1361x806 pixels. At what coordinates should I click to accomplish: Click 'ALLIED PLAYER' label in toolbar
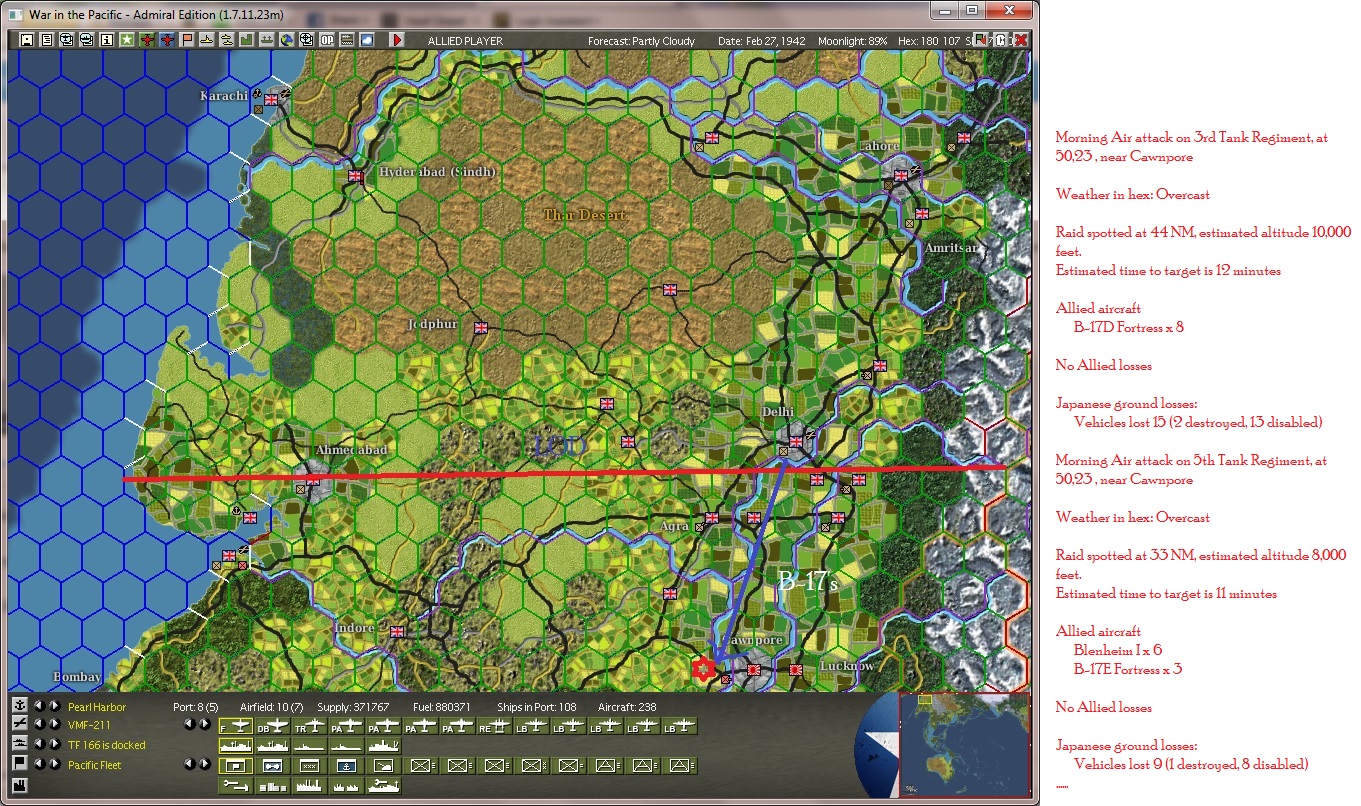(x=465, y=41)
